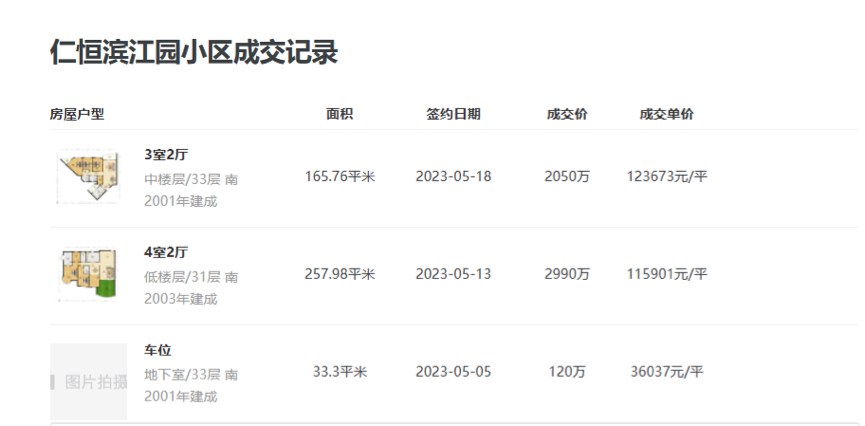Click the 面积 column header

[339, 114]
